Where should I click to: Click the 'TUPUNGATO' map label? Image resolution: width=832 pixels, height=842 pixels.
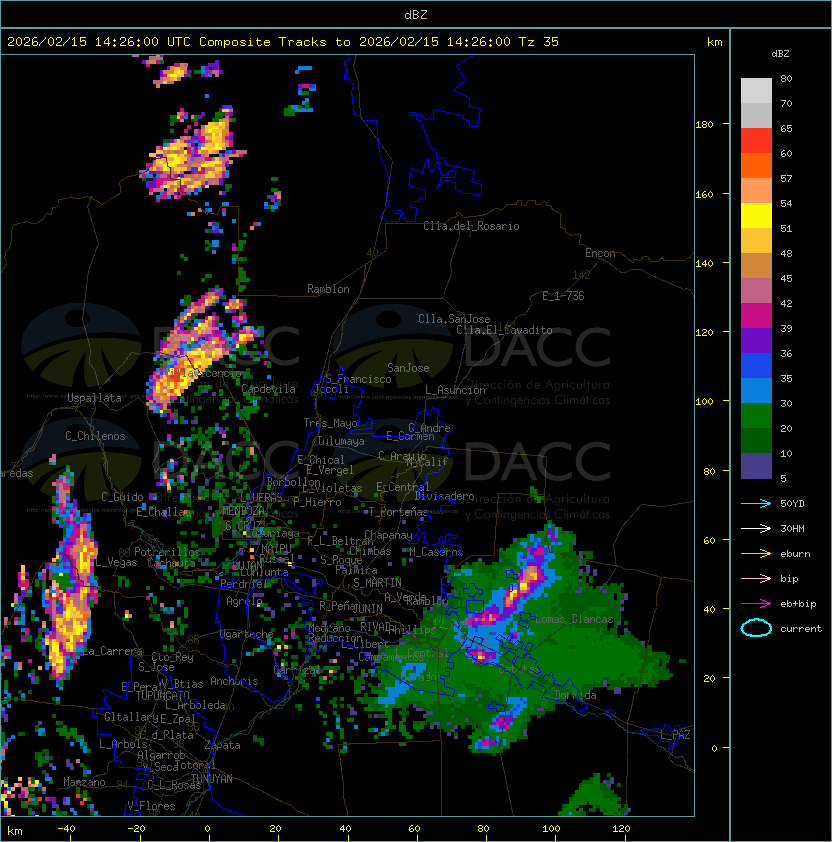point(162,695)
